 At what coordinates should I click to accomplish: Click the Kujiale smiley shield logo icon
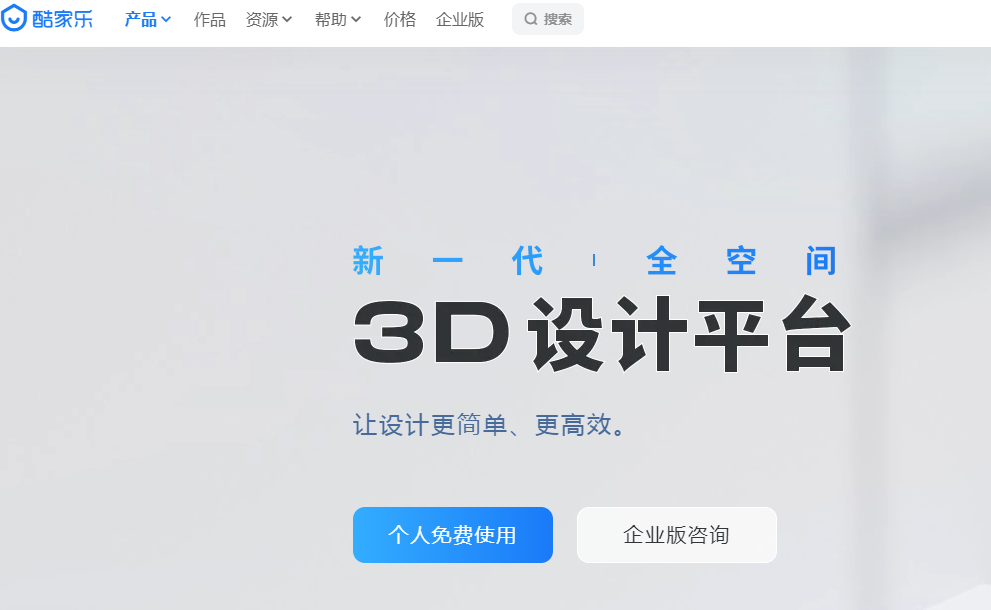tap(14, 19)
